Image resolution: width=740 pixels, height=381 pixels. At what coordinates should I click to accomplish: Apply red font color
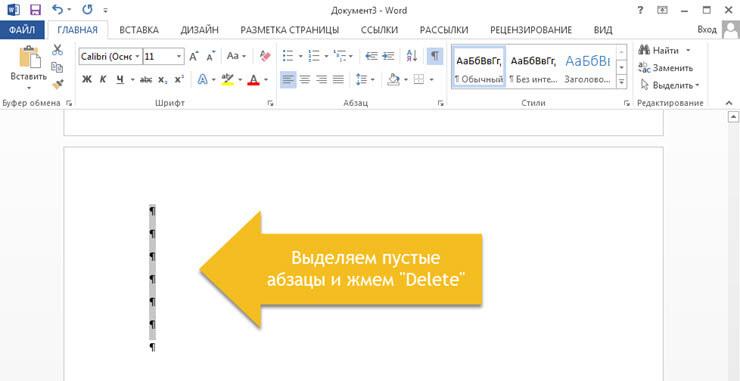[253, 80]
